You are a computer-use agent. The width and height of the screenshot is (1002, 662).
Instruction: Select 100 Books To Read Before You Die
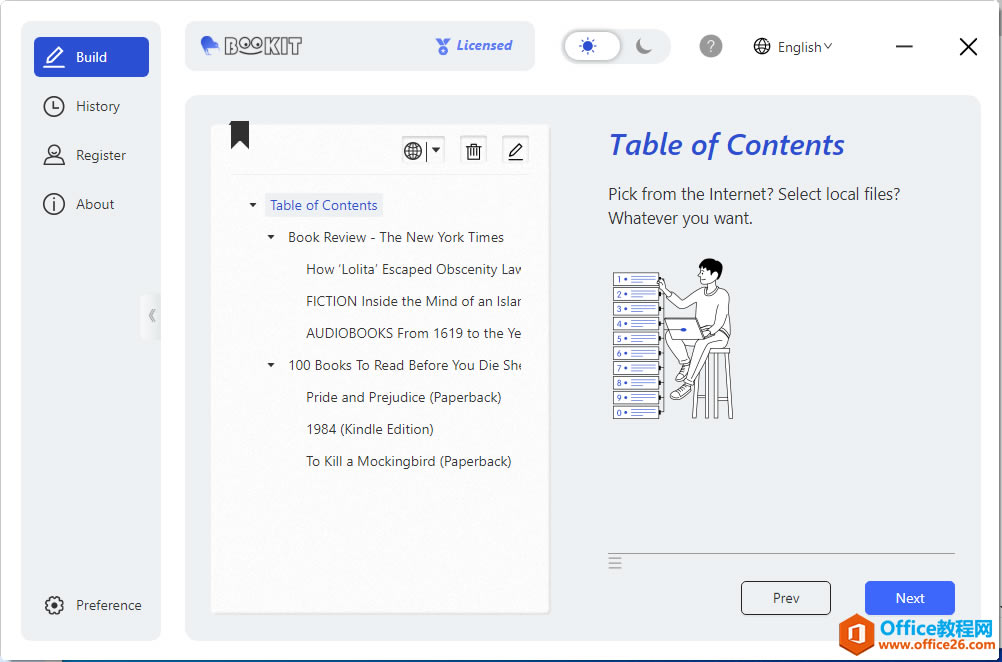405,365
